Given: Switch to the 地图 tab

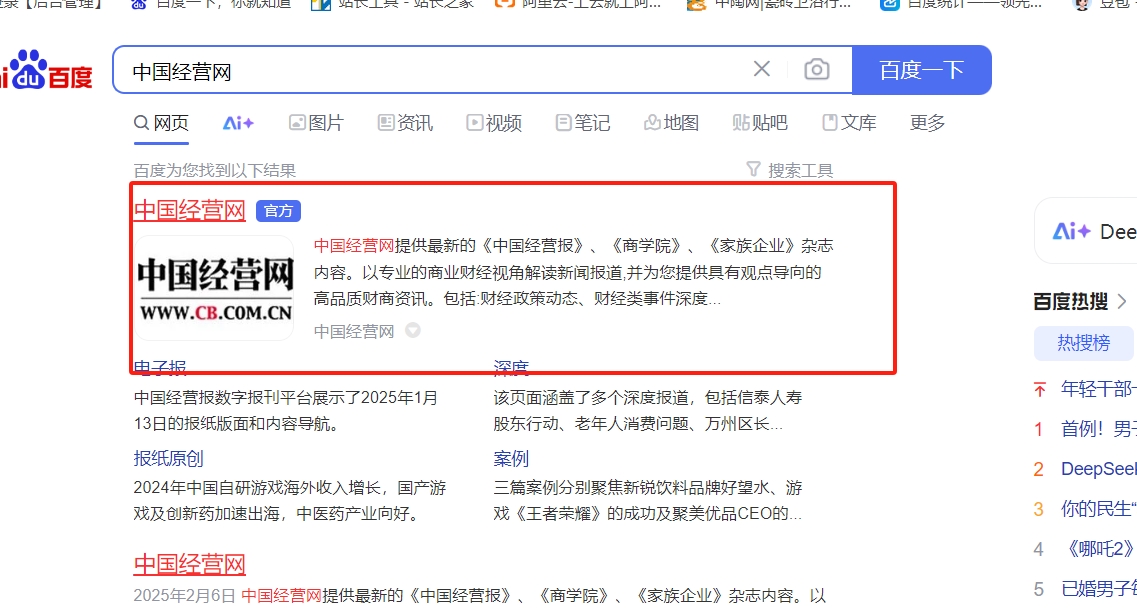Looking at the screenshot, I should pyautogui.click(x=671, y=123).
